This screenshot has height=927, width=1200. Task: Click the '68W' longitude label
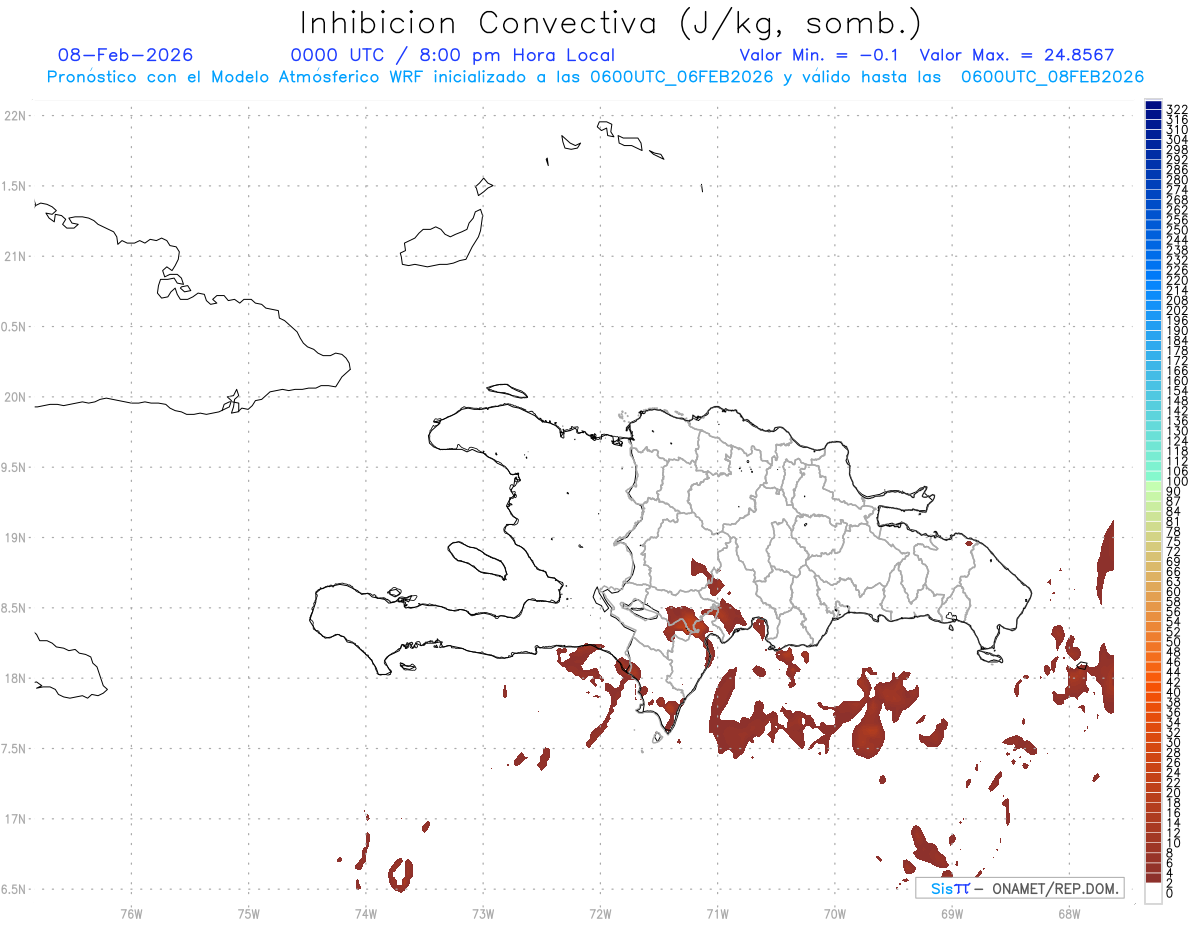click(x=1068, y=913)
